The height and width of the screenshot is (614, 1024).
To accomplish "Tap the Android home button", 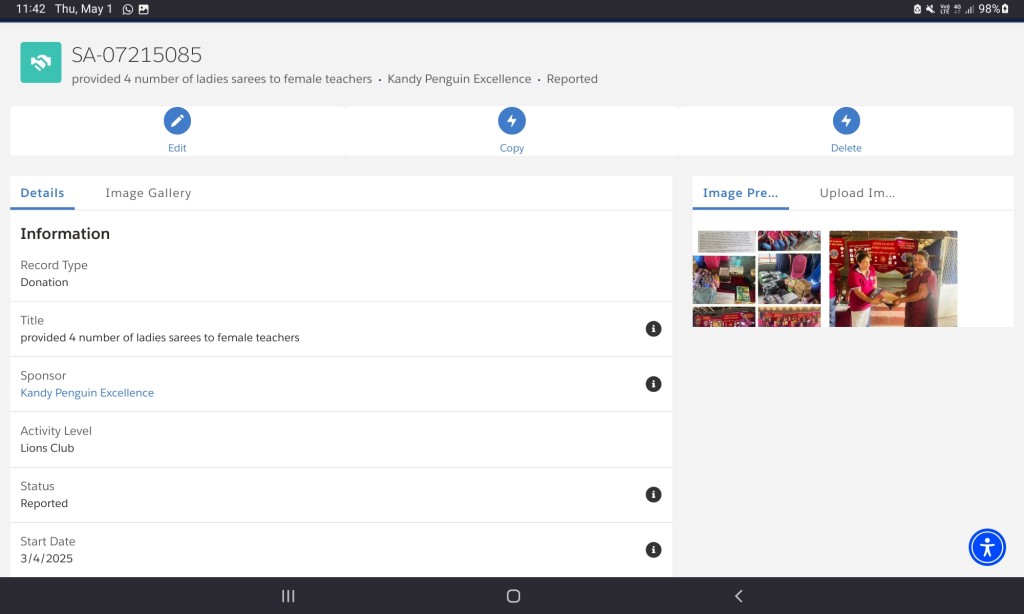I will [x=513, y=596].
